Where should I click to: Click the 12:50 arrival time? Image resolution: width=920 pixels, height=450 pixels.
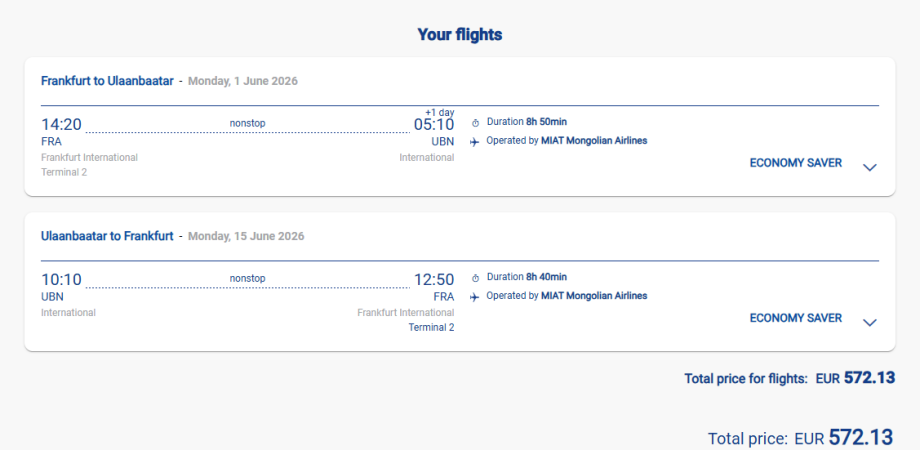[x=434, y=280]
